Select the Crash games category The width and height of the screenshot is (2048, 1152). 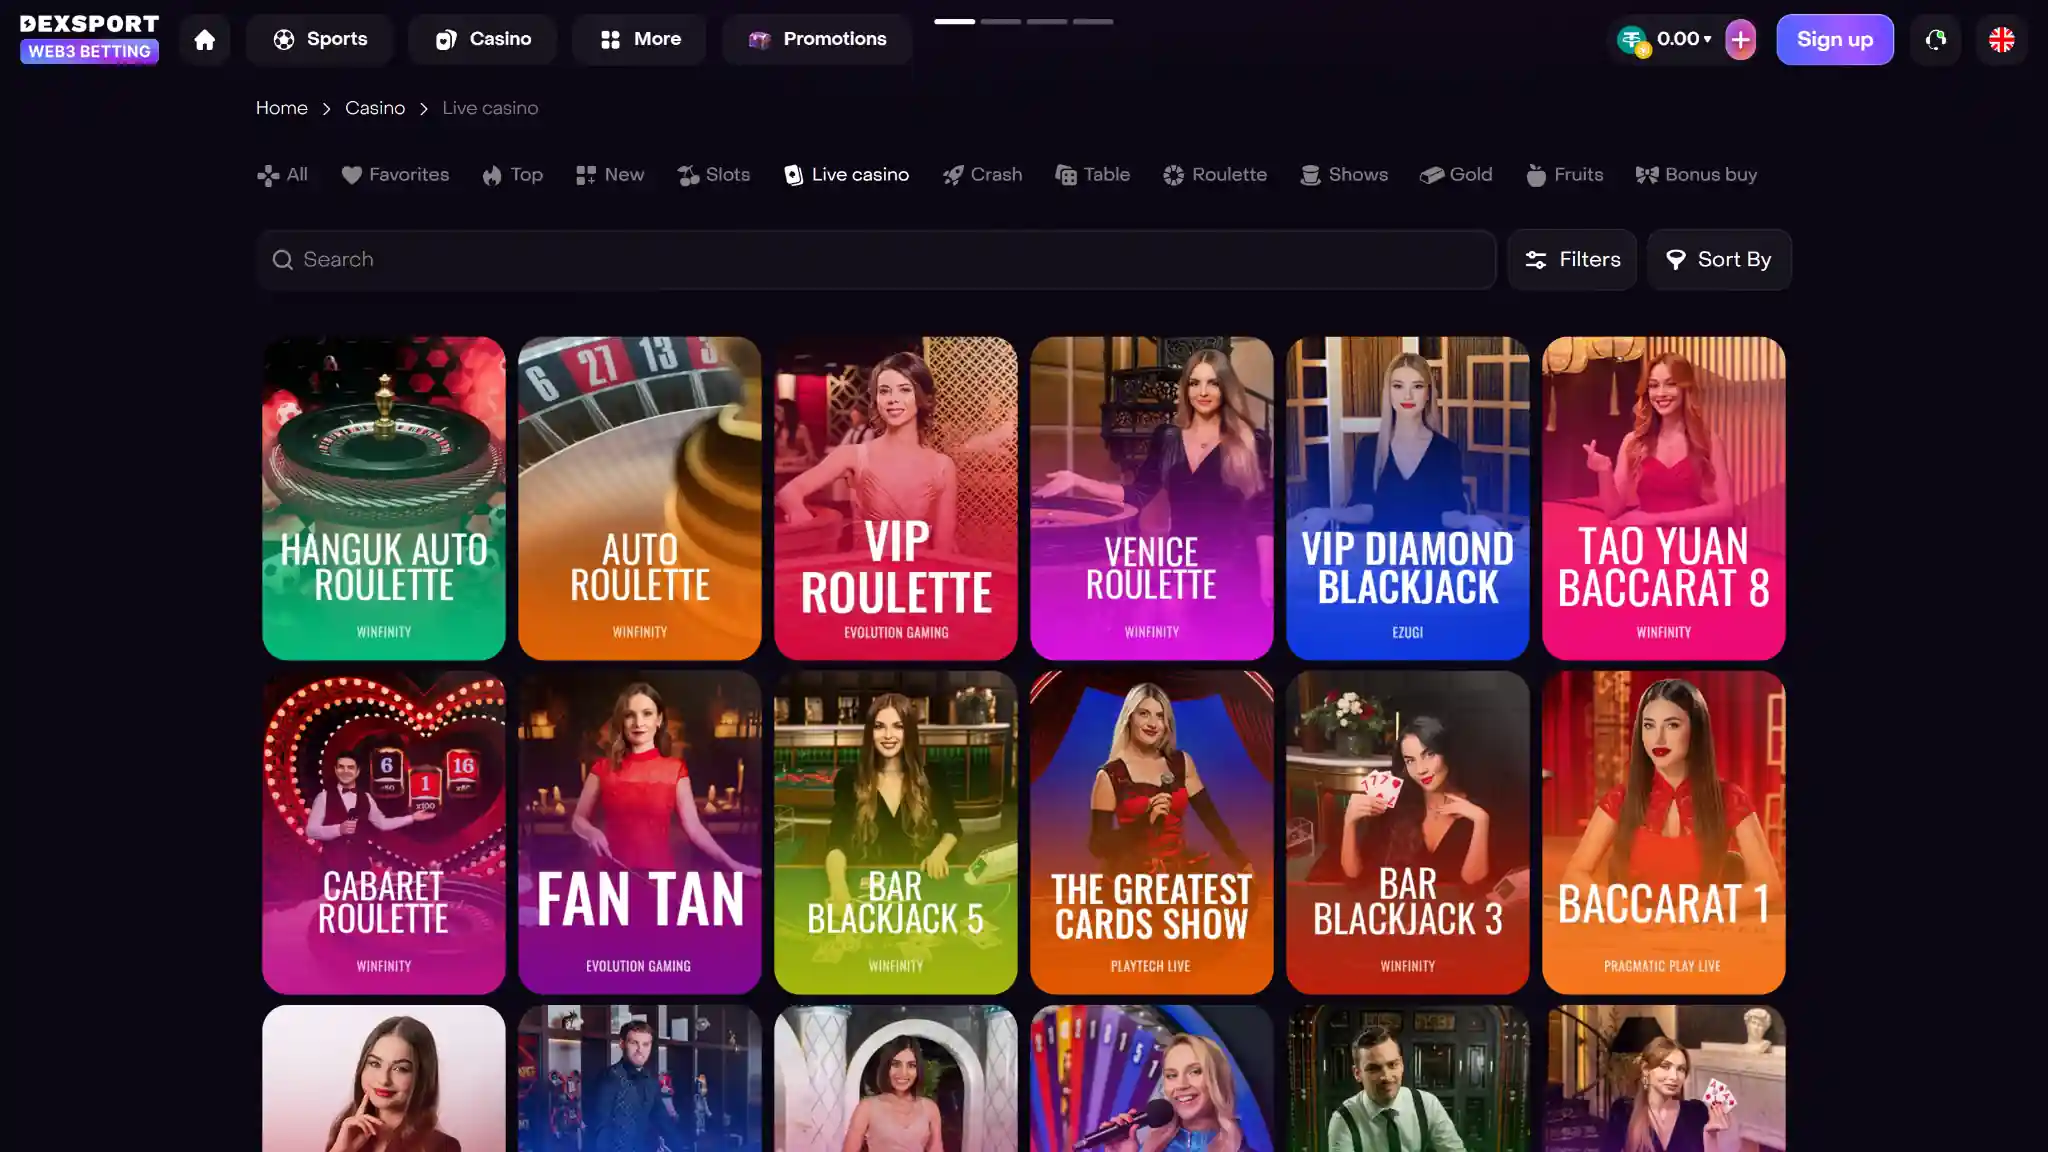982,175
